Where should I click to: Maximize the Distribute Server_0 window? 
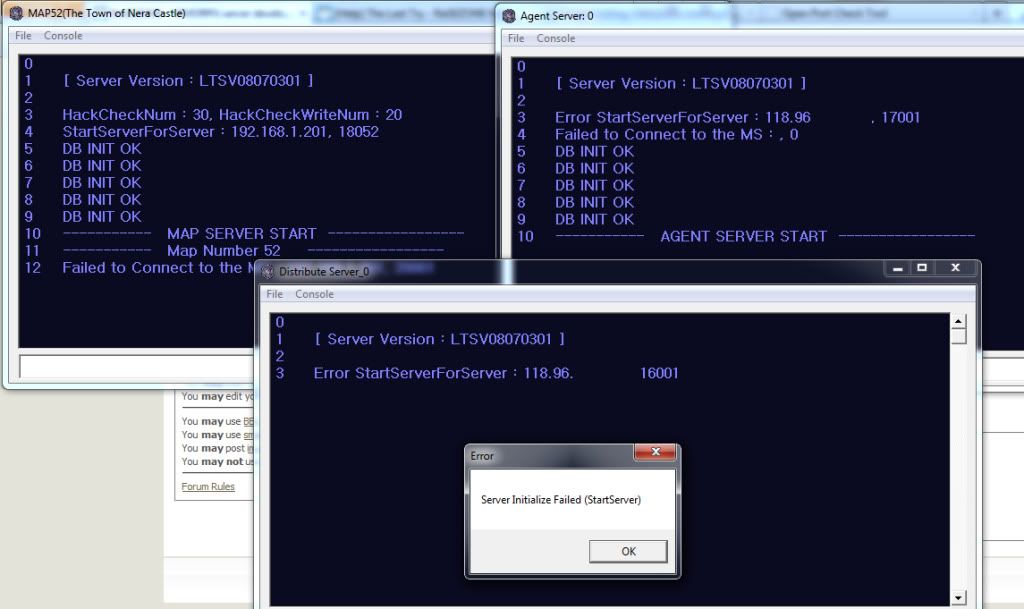tap(923, 269)
